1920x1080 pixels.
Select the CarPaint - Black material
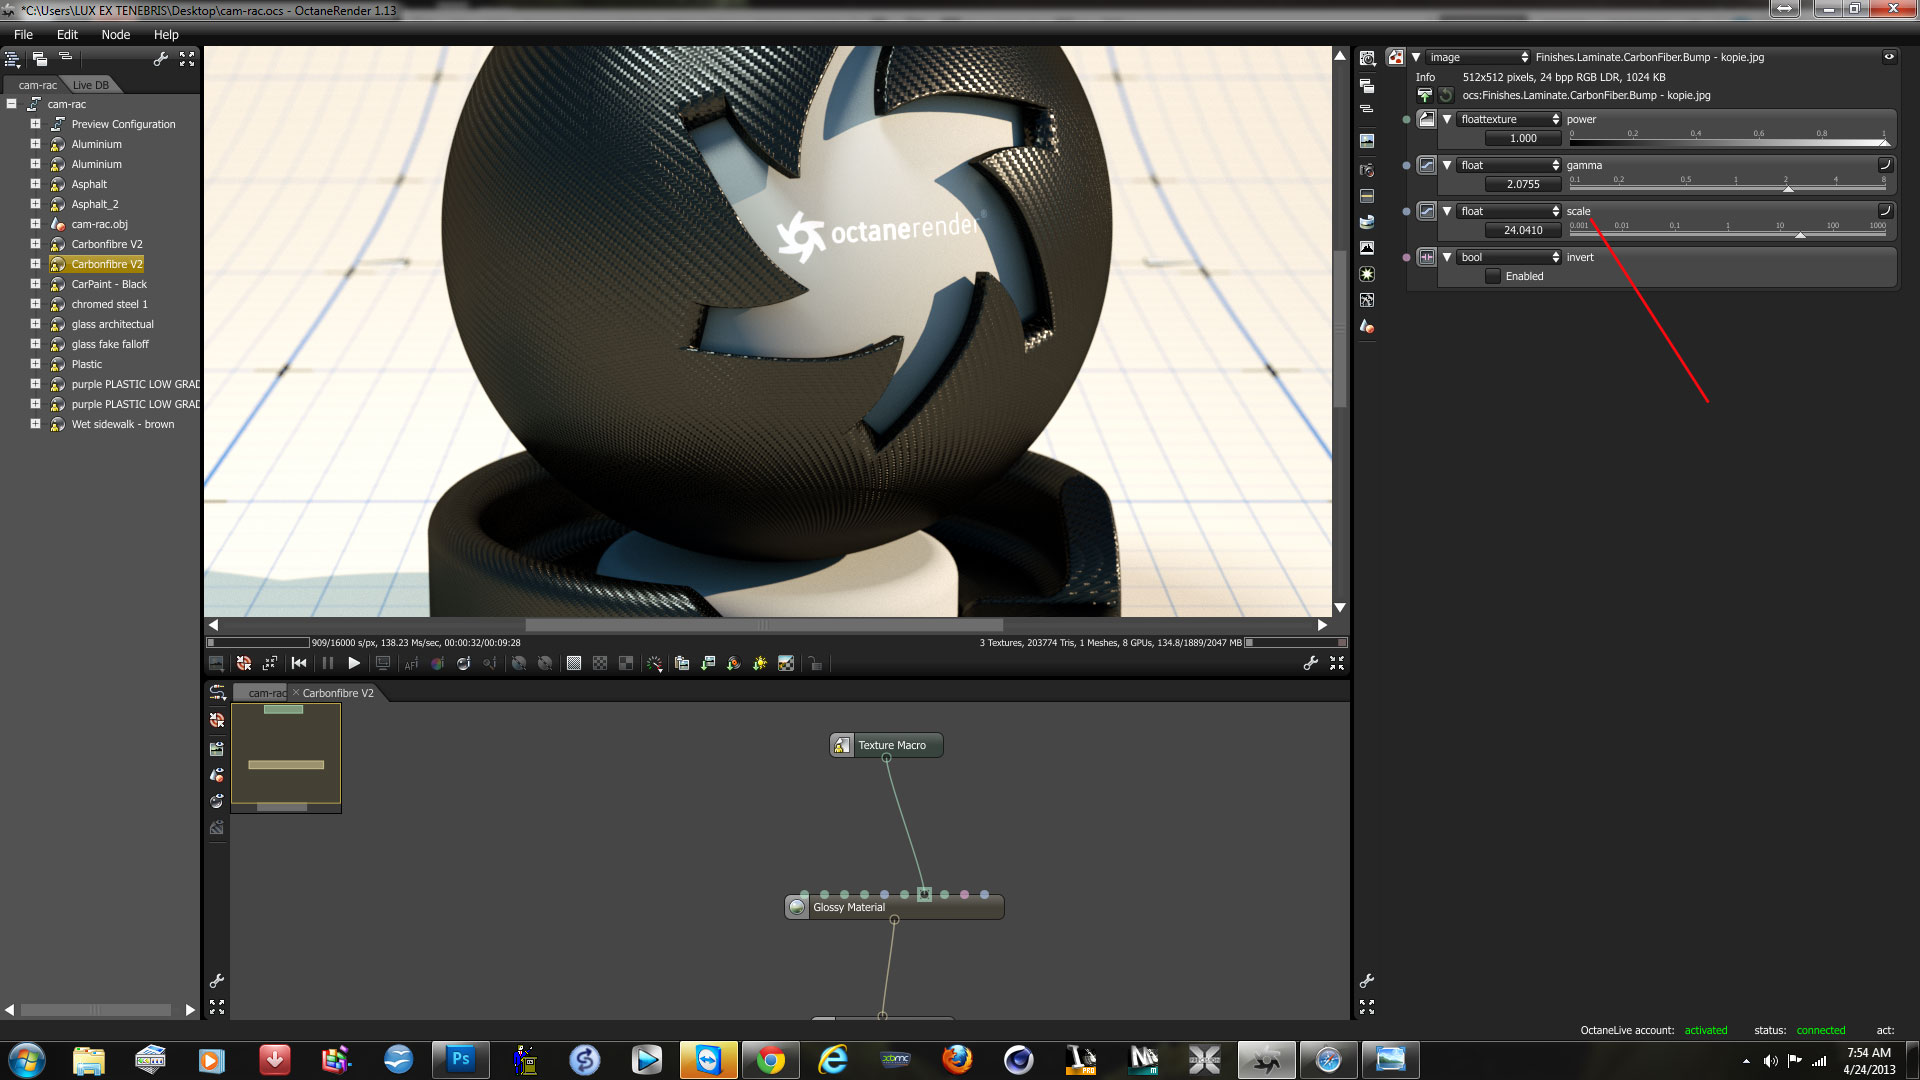coord(109,284)
